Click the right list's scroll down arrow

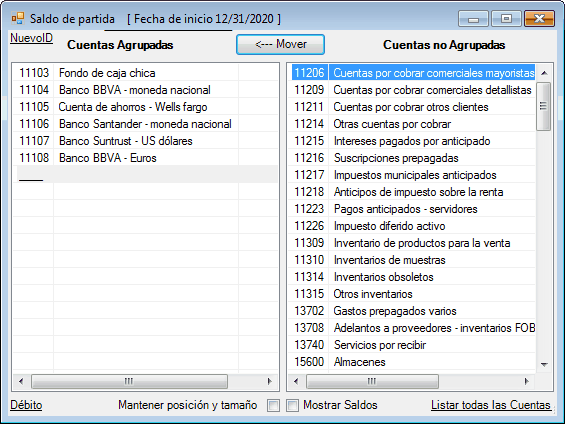point(544,365)
